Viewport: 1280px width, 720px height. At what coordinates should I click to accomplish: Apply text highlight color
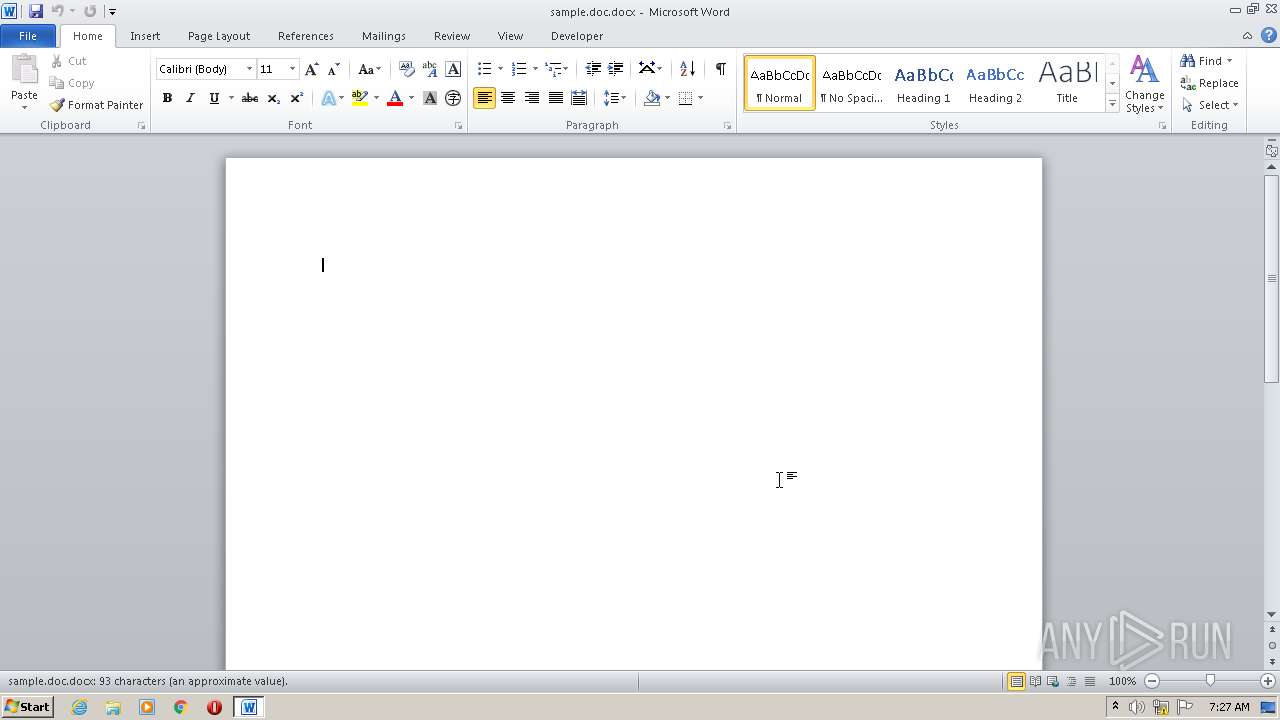pyautogui.click(x=360, y=98)
